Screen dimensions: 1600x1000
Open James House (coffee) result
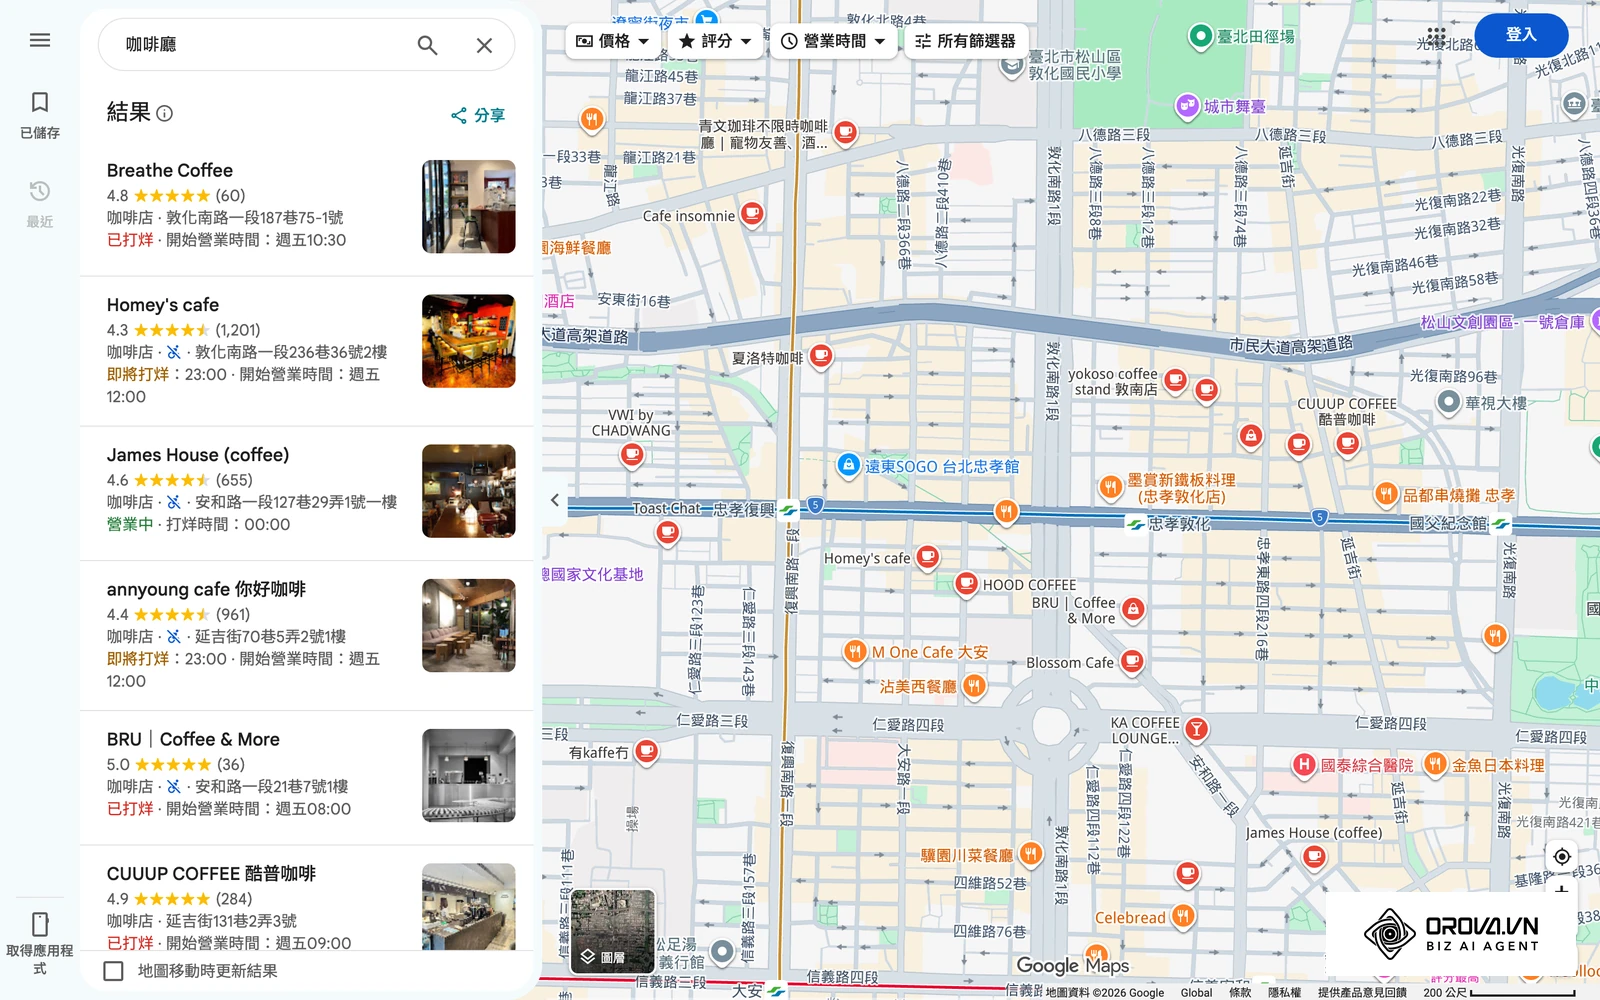pos(308,492)
